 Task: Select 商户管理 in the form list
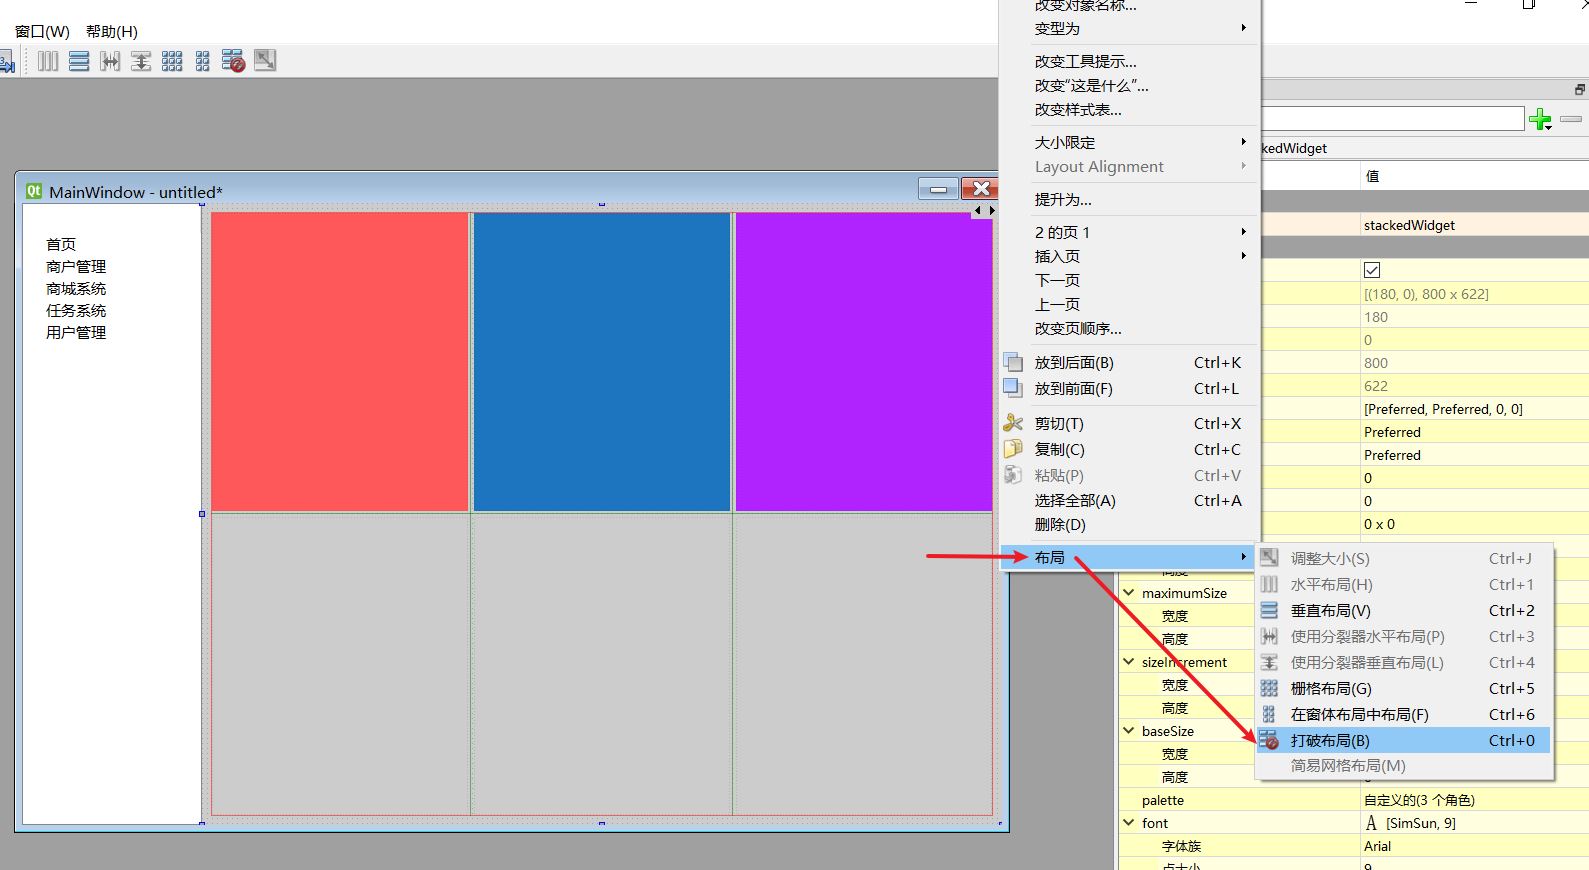pos(76,266)
